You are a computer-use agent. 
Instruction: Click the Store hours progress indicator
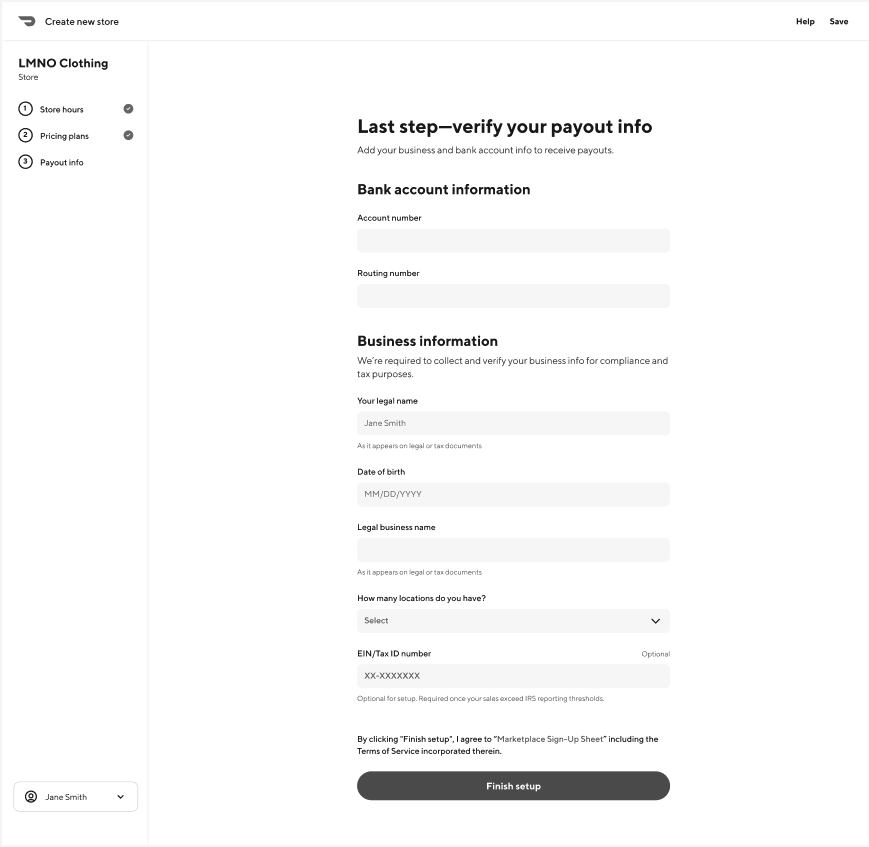click(x=25, y=109)
